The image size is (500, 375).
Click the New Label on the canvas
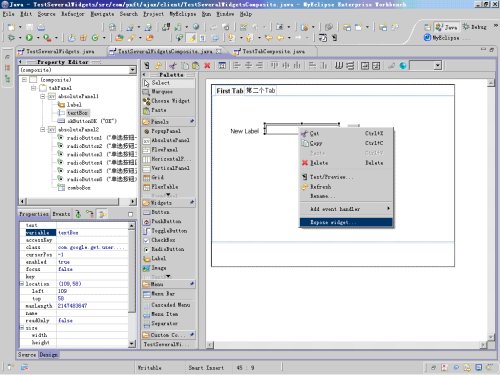point(244,131)
